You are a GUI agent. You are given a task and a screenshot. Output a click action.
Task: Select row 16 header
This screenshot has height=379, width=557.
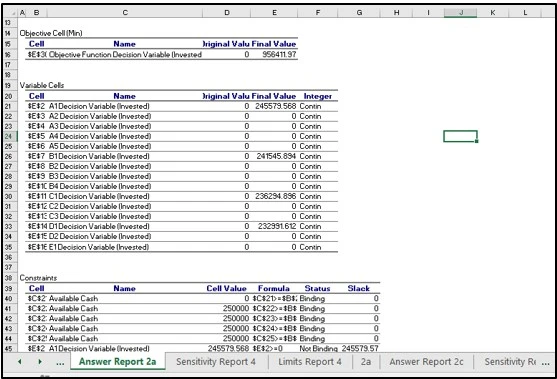(x=9, y=55)
